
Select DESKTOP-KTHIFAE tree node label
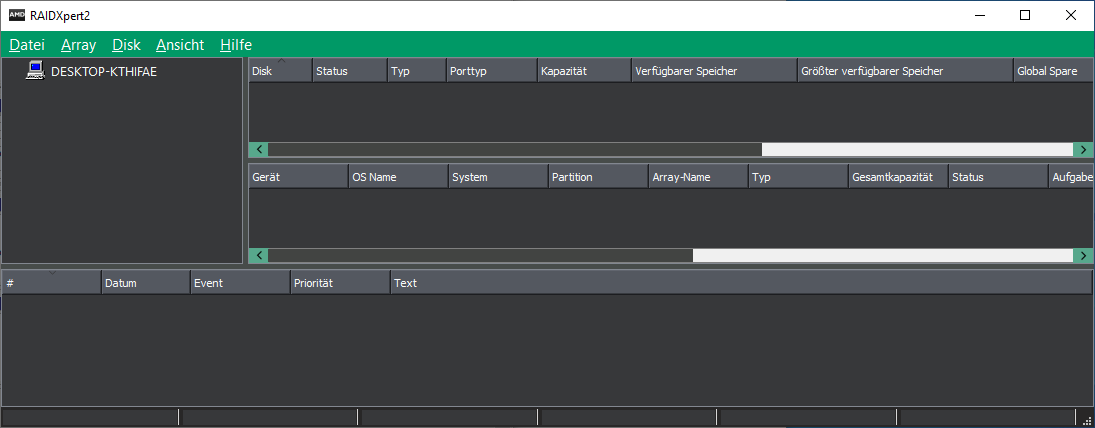pos(104,71)
